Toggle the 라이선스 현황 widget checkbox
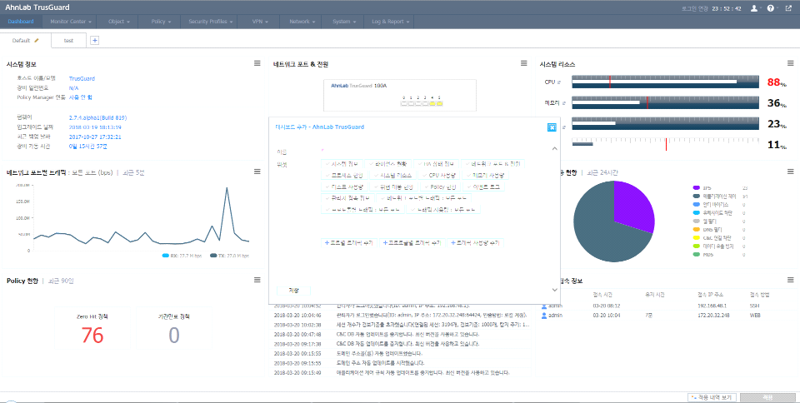 coord(371,164)
